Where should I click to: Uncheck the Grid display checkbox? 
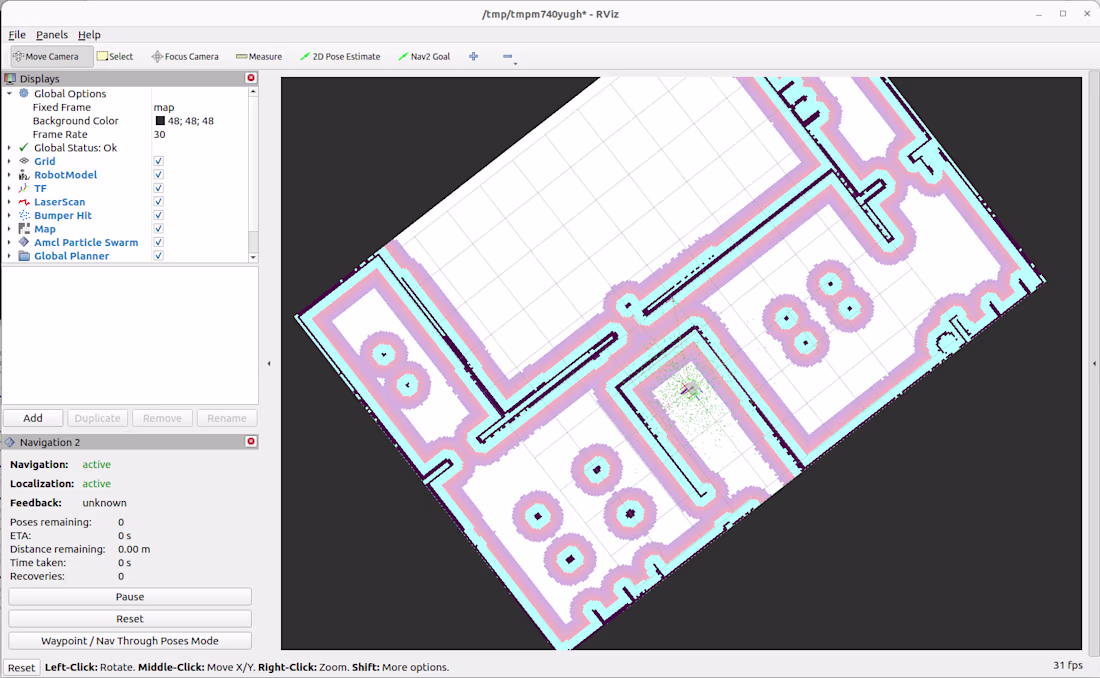159,161
